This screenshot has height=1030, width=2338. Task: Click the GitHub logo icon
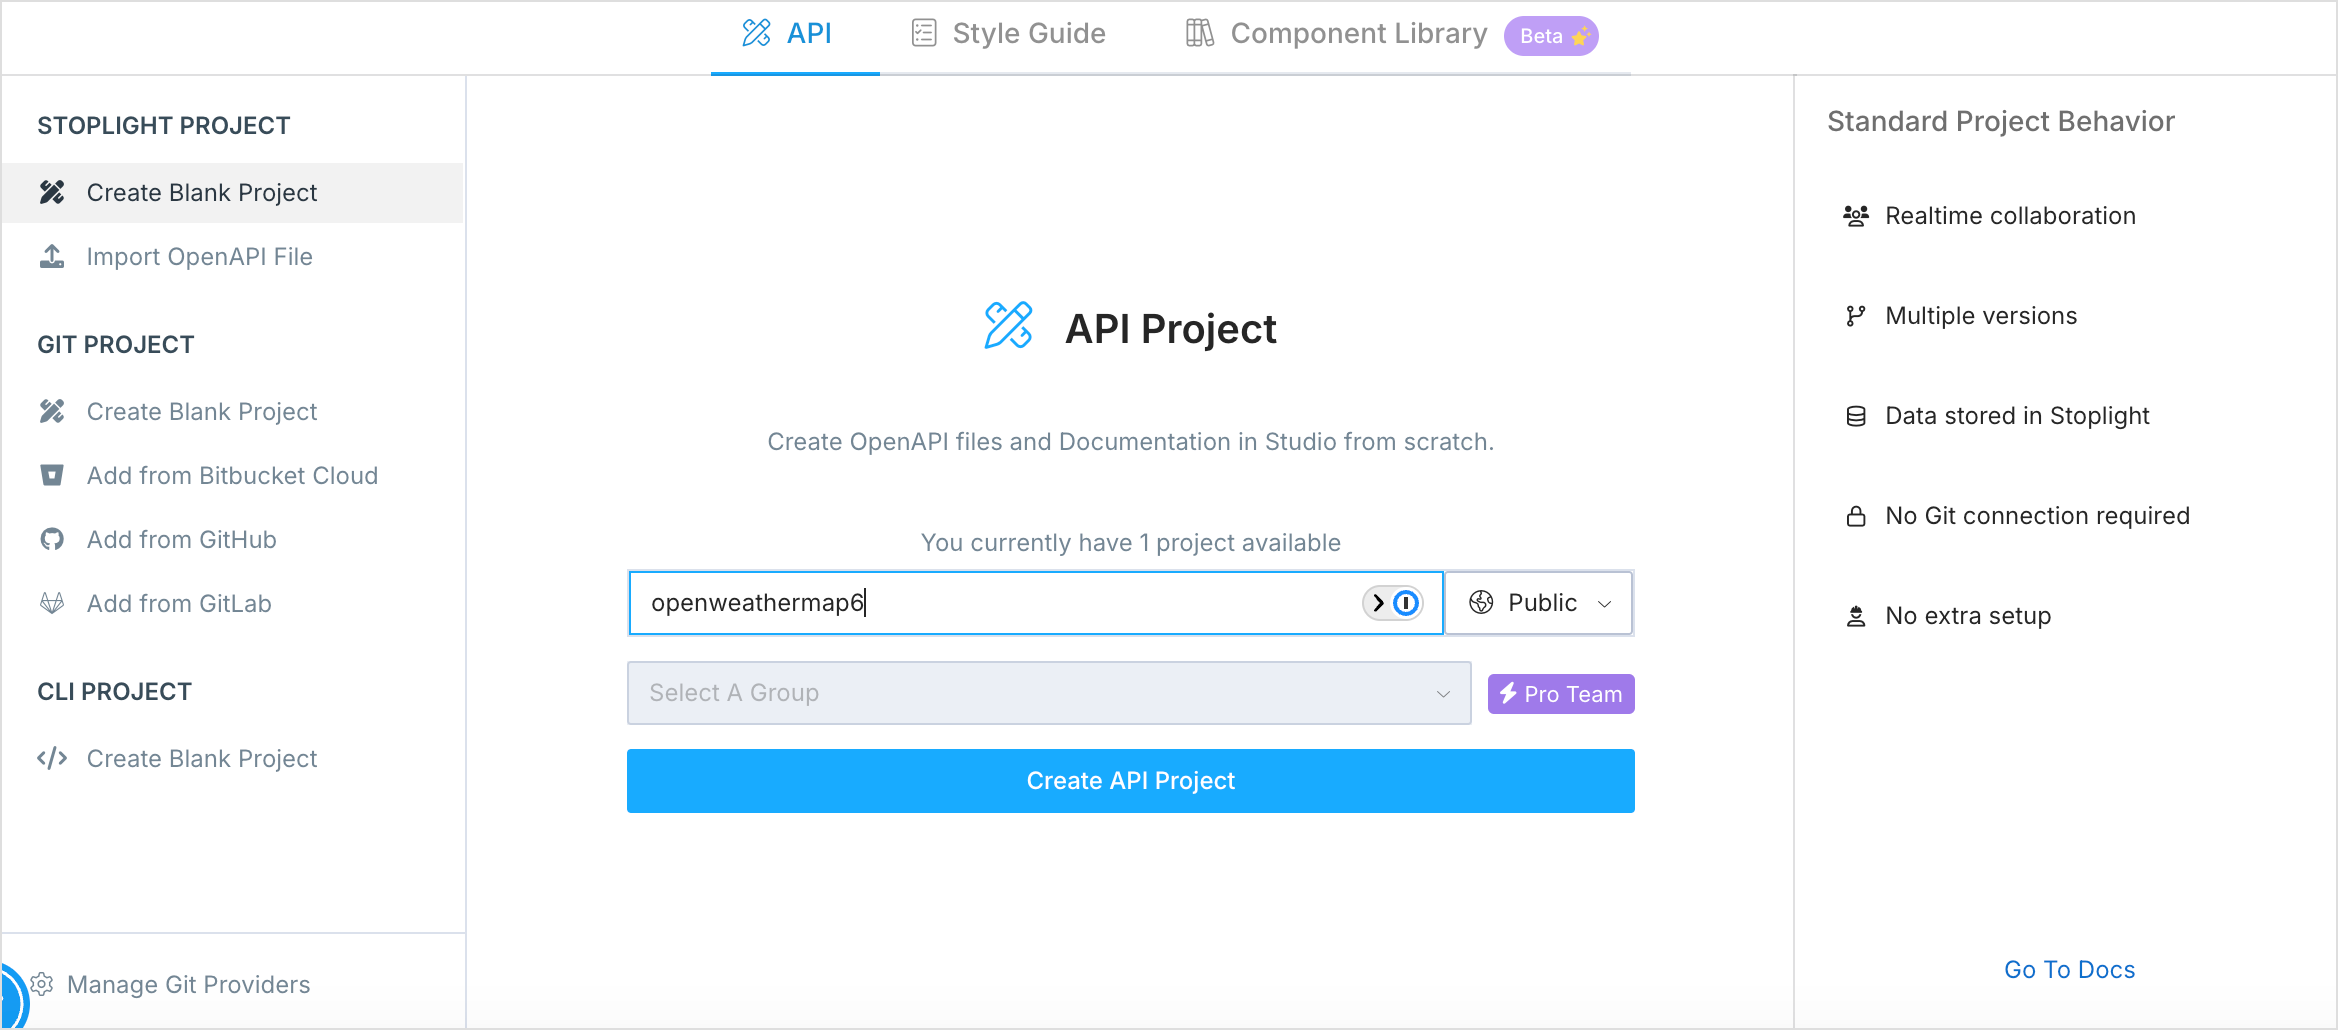click(x=52, y=540)
